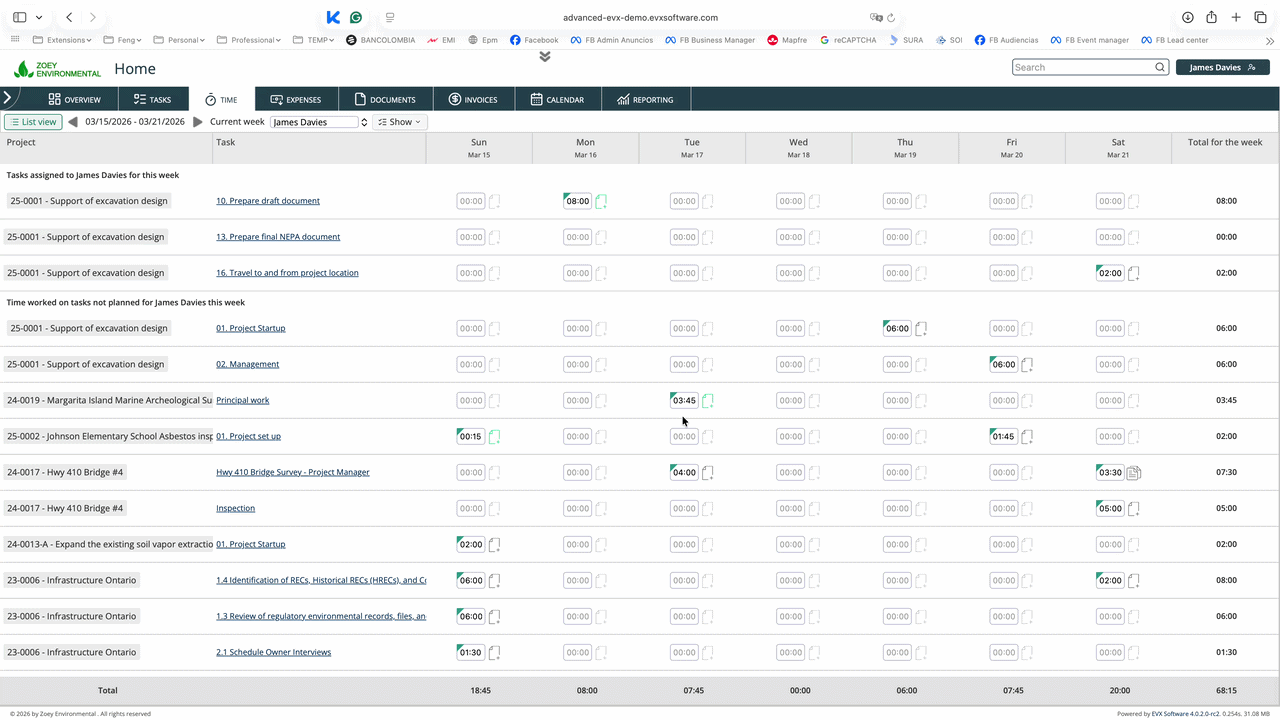Open the Reporting tab

pos(645,100)
